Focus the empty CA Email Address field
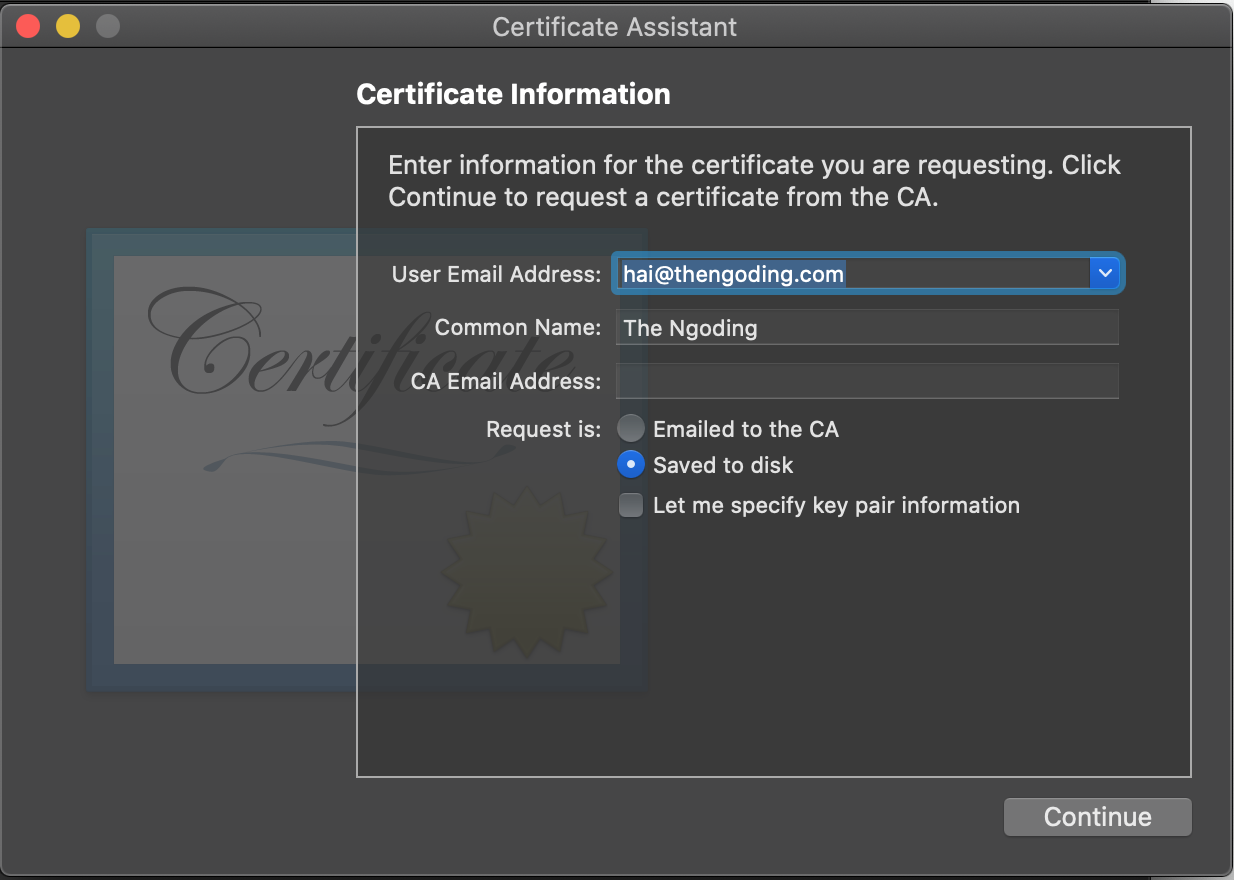Screen dimensions: 1234x880 click(x=866, y=381)
